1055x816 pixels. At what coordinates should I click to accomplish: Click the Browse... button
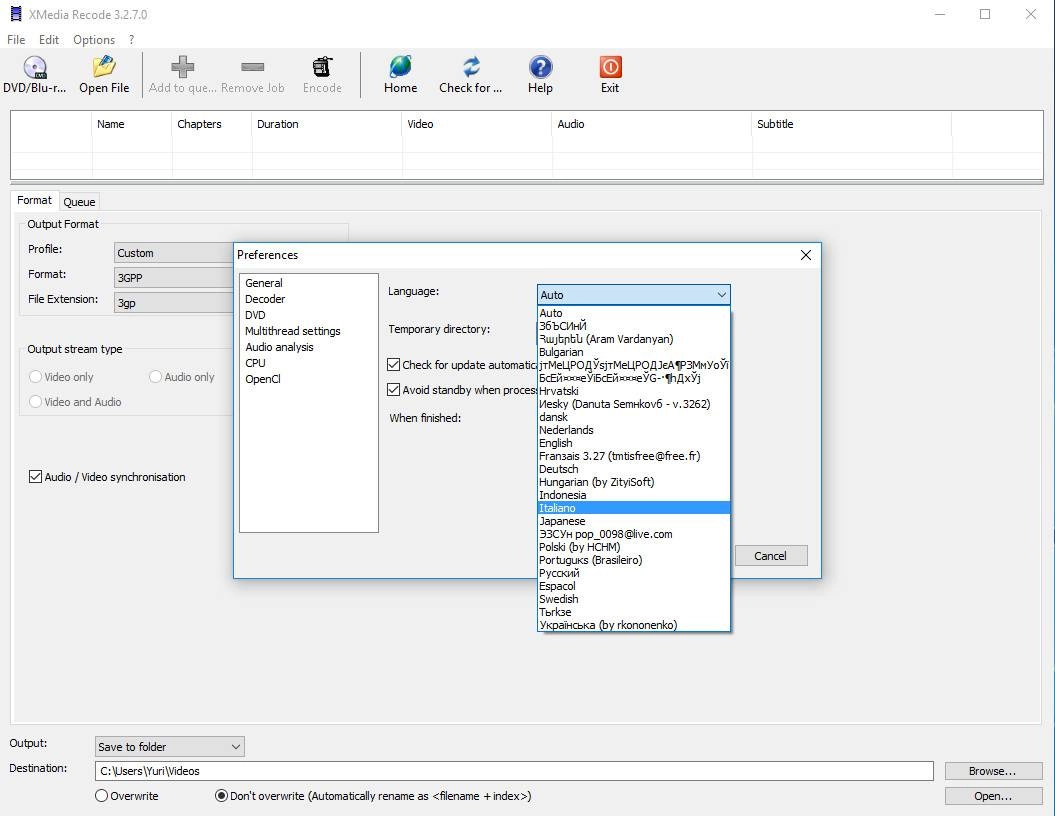tap(993, 771)
